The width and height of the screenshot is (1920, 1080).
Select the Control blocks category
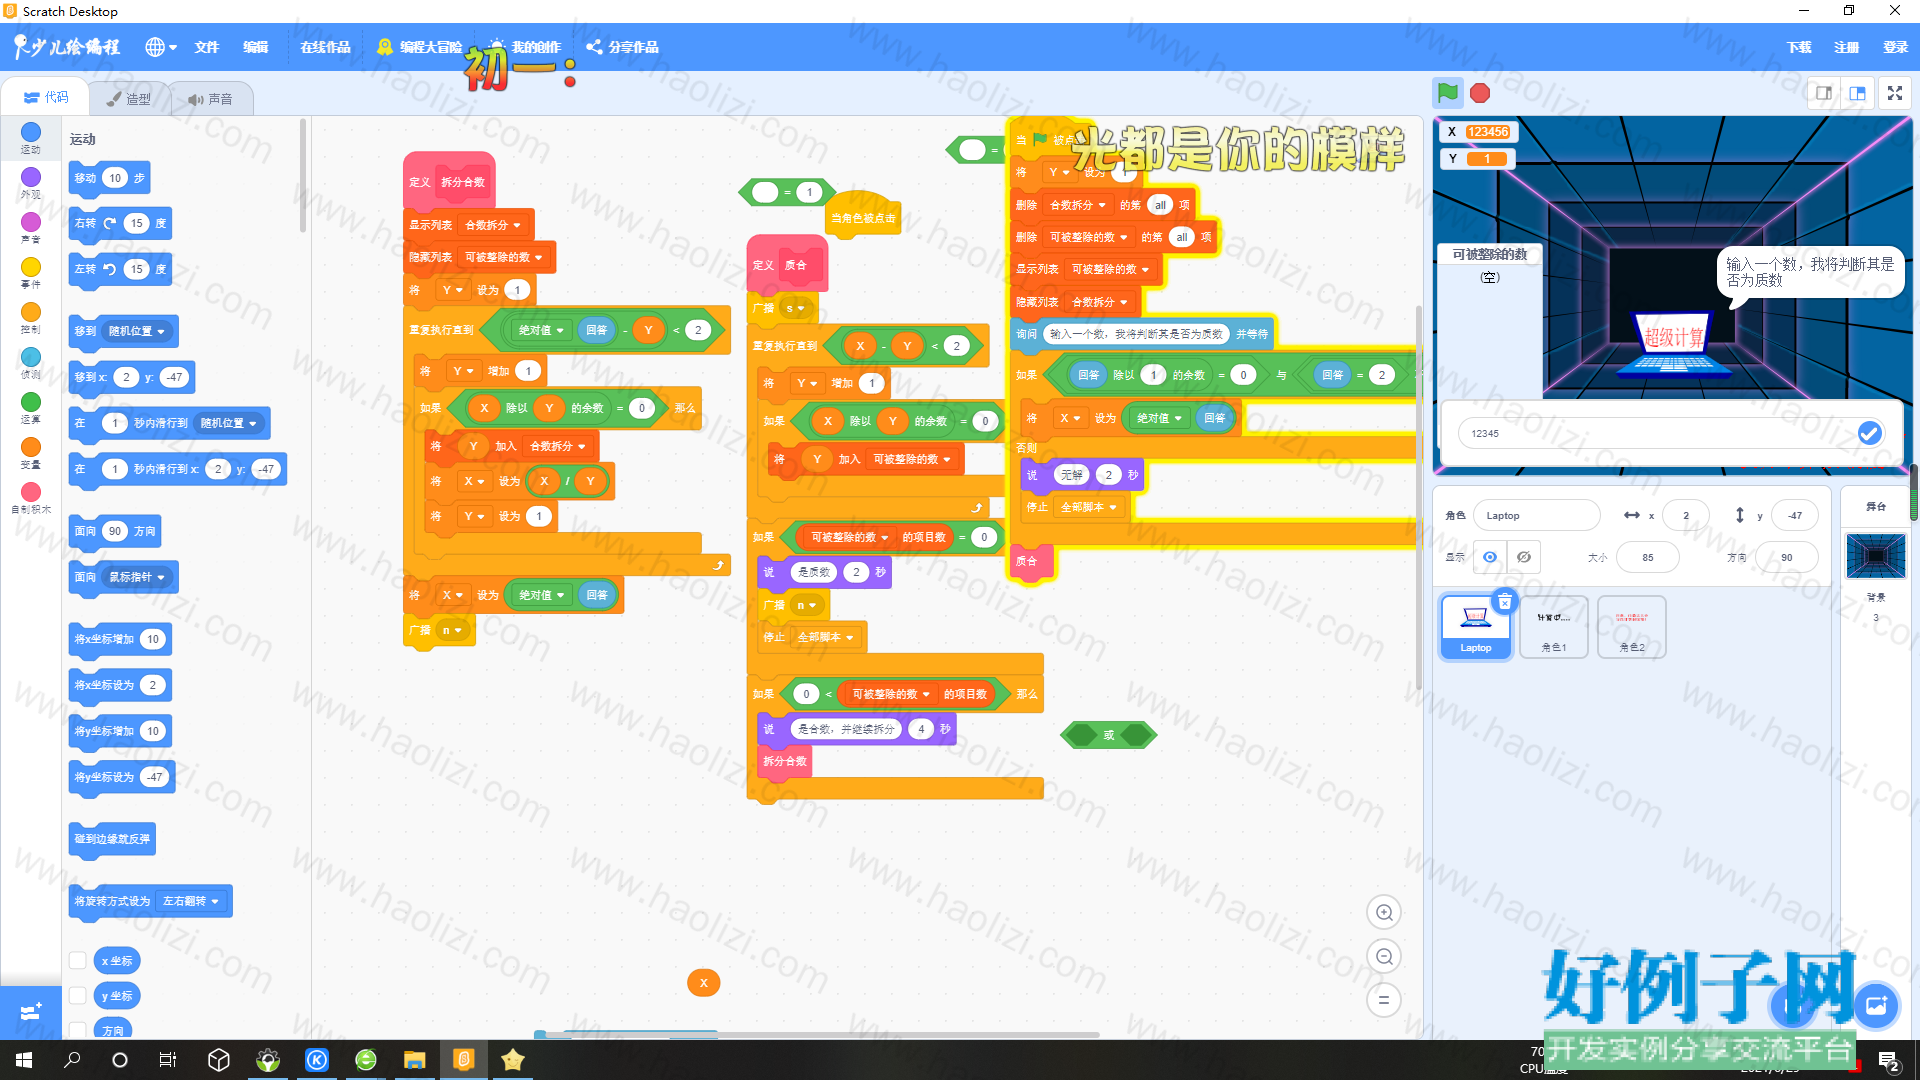click(x=31, y=318)
